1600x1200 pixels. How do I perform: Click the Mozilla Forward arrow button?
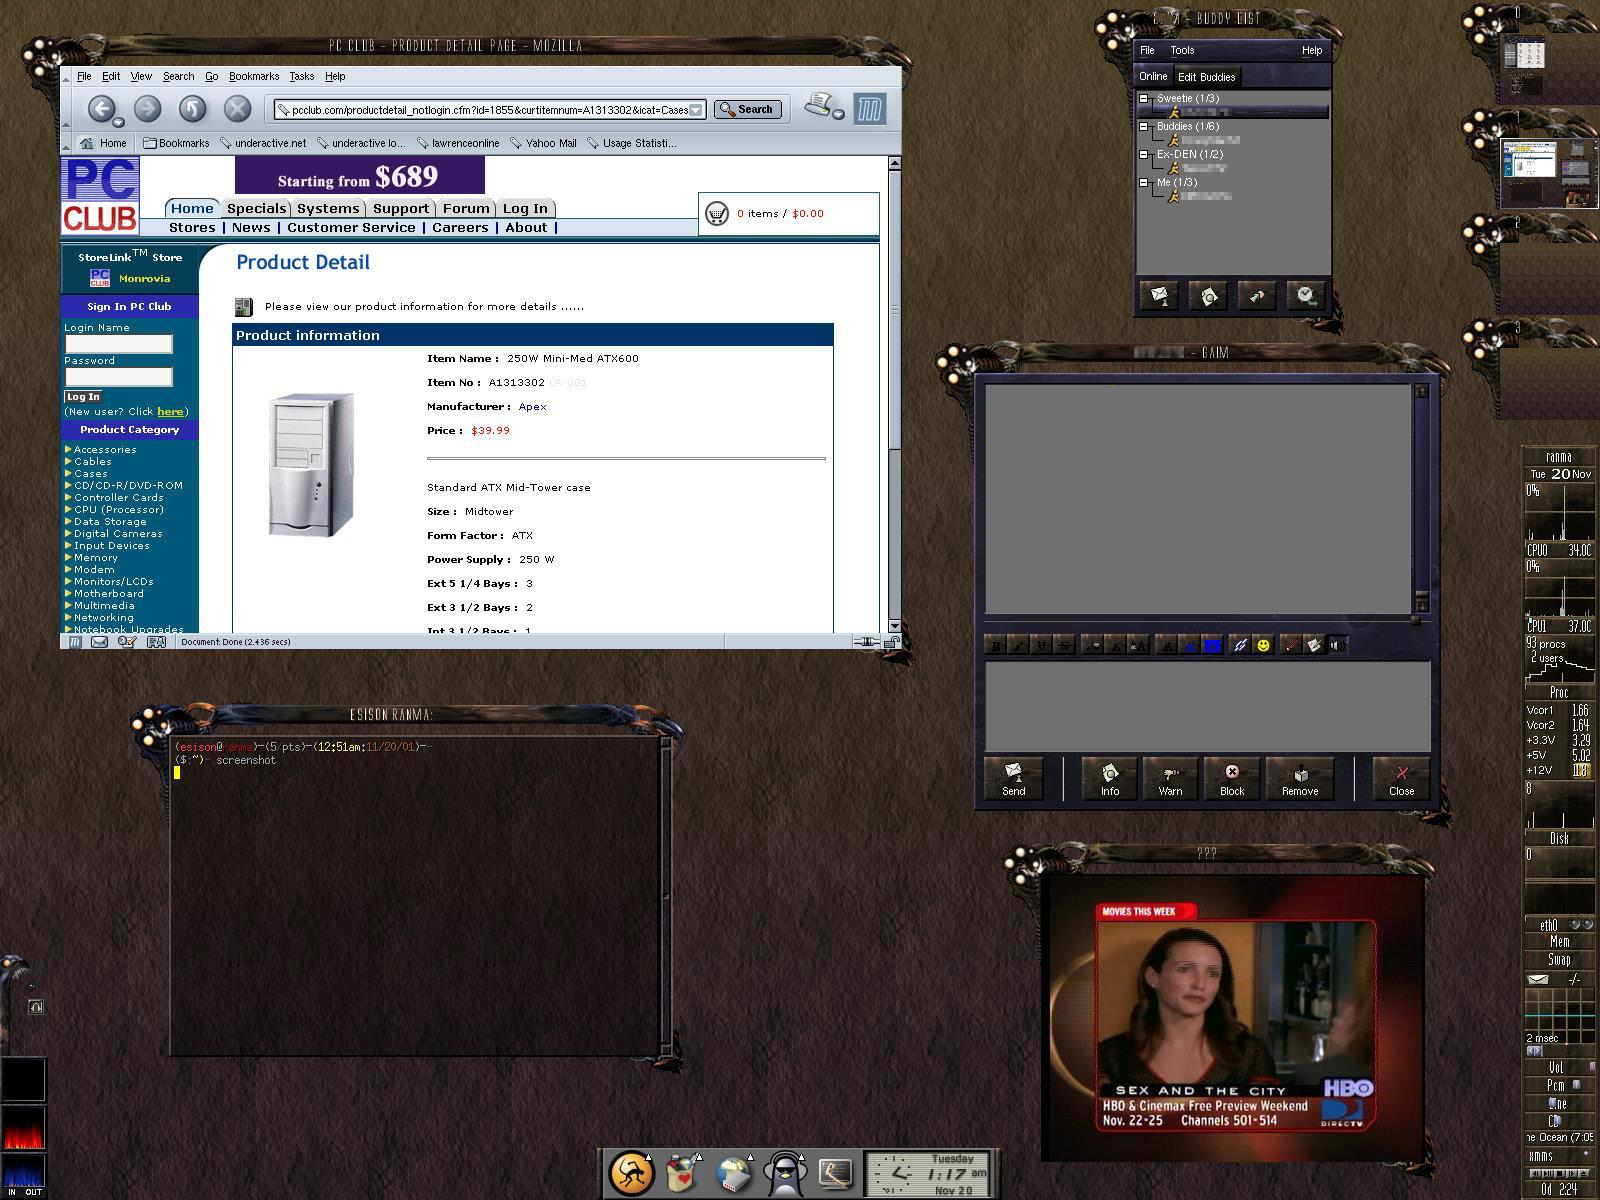(147, 109)
